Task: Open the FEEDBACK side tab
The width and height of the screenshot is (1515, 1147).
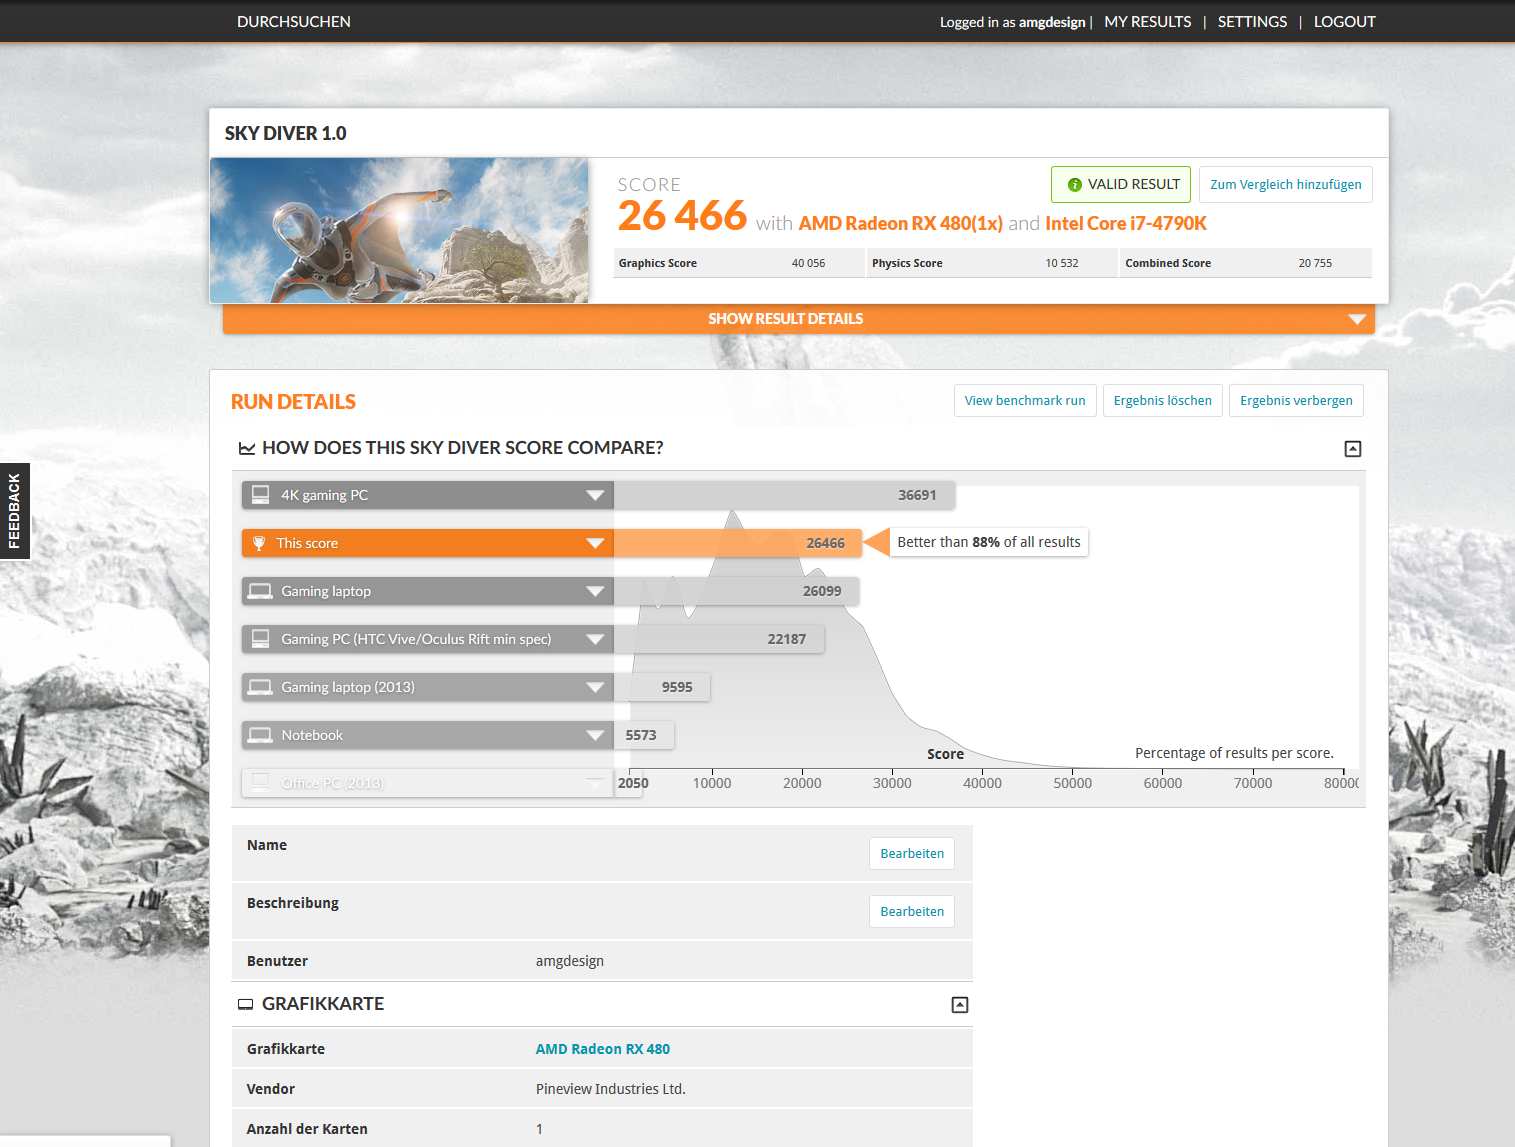Action: click(15, 511)
